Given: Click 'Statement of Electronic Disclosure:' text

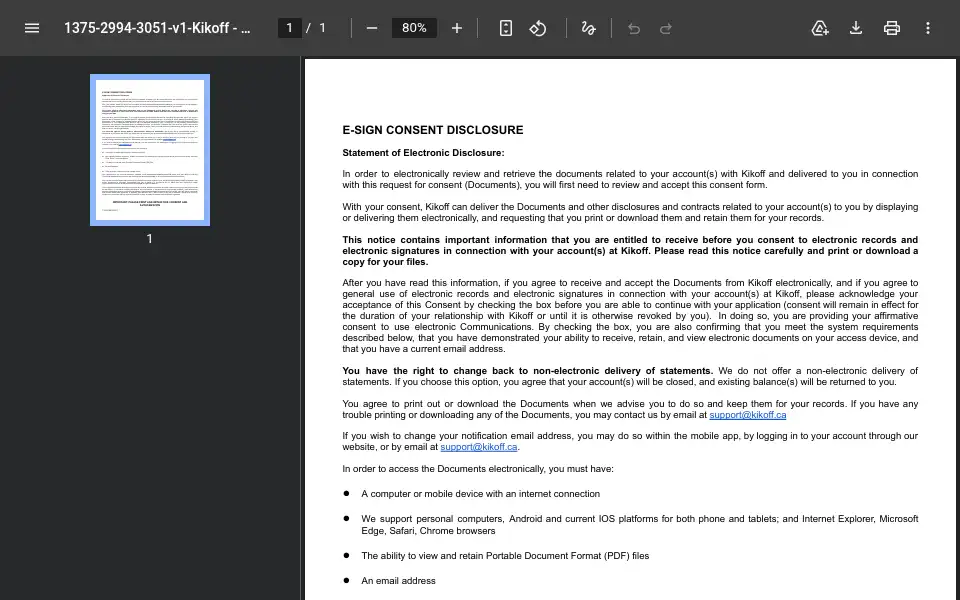Looking at the screenshot, I should point(423,152).
